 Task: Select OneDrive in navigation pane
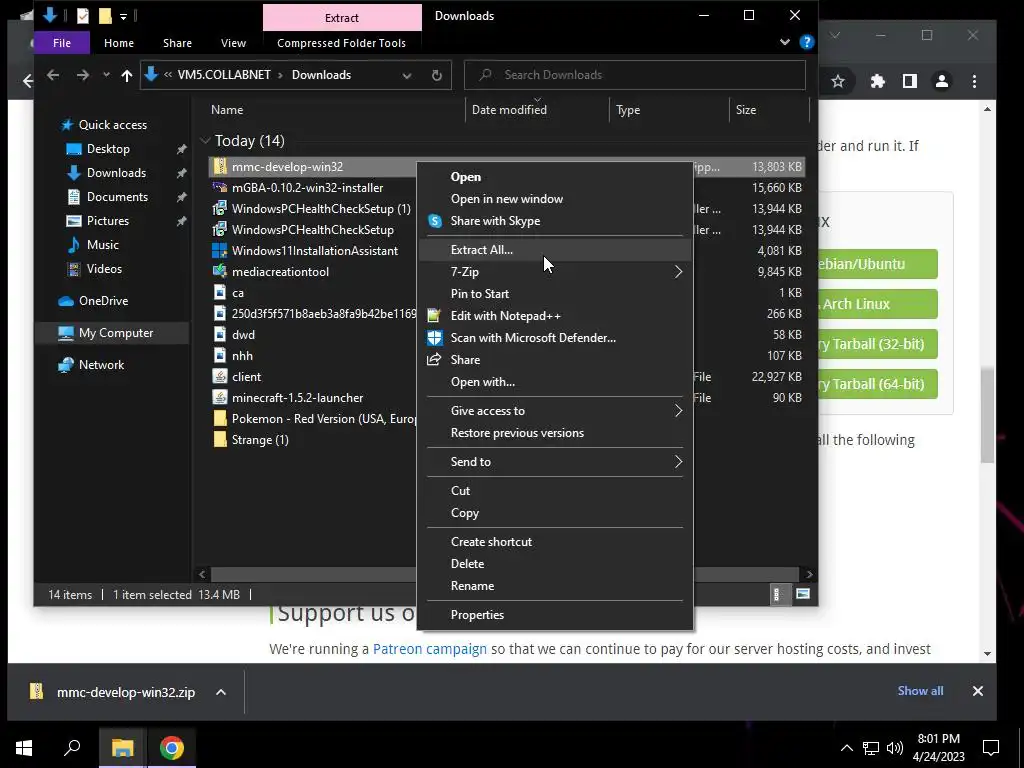tap(103, 301)
